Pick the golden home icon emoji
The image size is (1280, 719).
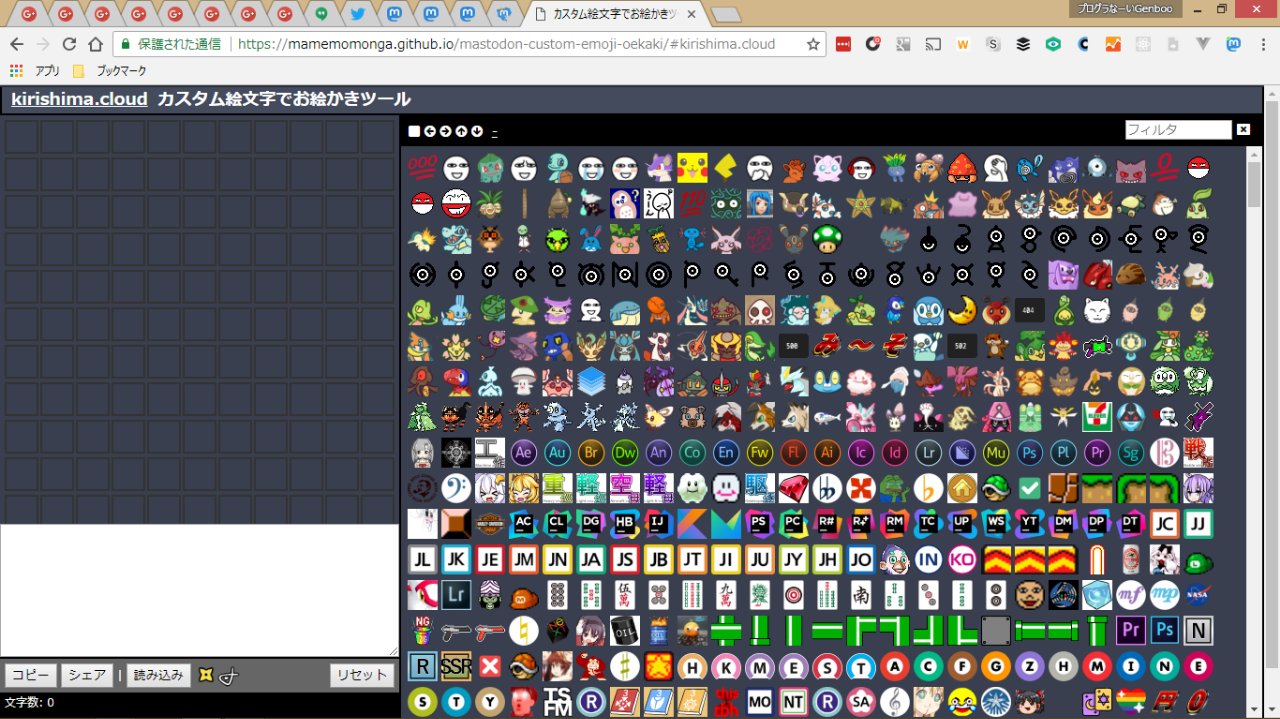click(962, 488)
